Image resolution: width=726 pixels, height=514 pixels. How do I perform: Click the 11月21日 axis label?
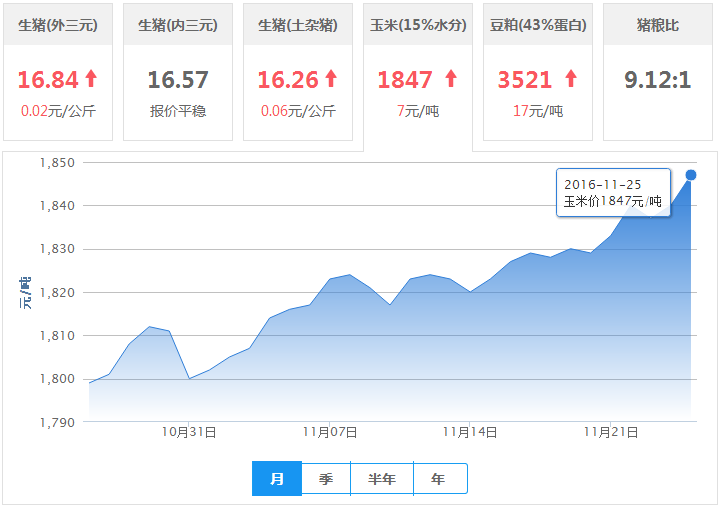click(x=611, y=432)
